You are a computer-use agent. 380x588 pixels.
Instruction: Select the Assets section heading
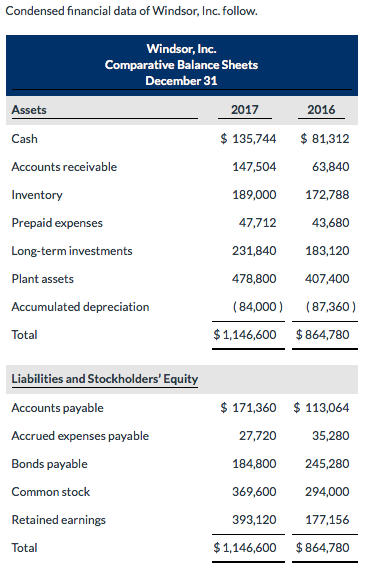click(x=29, y=110)
